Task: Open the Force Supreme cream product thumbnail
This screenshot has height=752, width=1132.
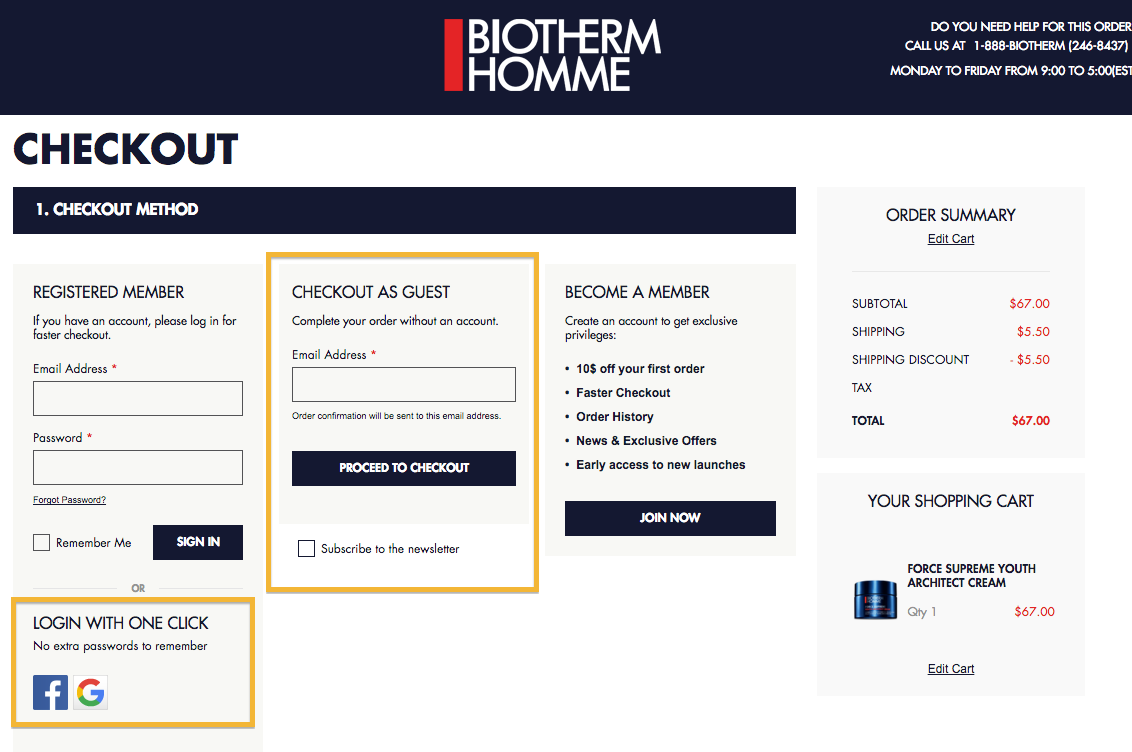Action: (875, 599)
